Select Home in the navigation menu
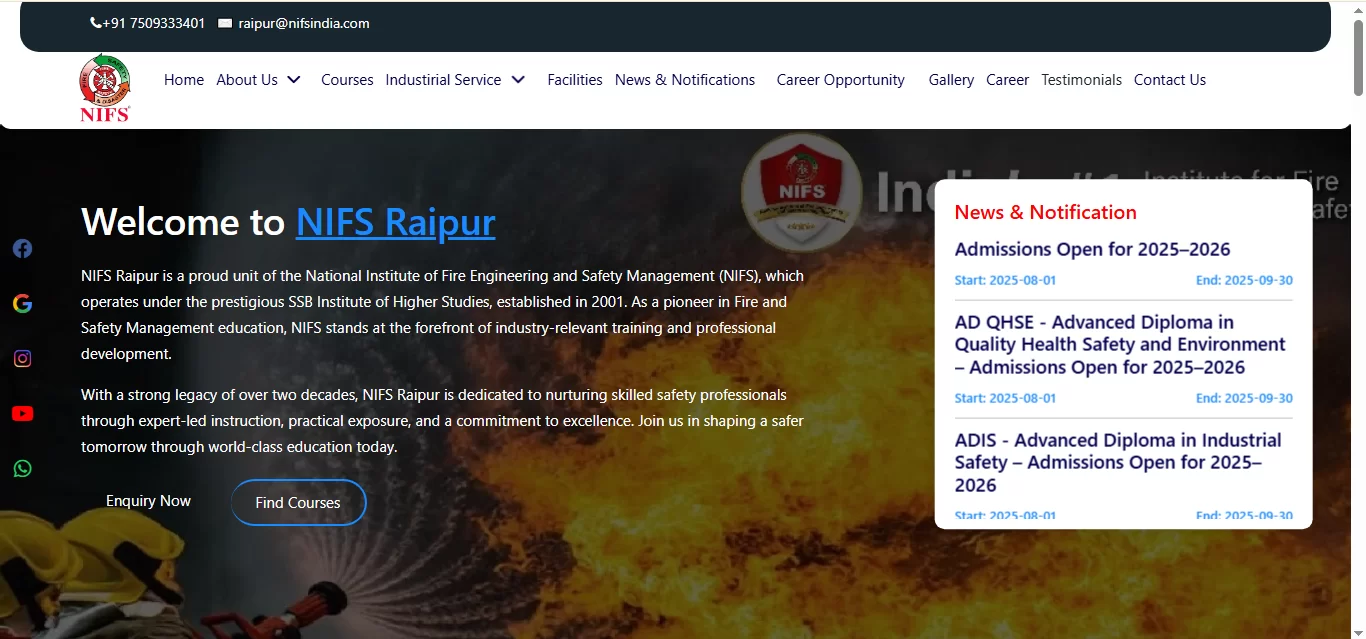The image size is (1366, 639). click(184, 79)
